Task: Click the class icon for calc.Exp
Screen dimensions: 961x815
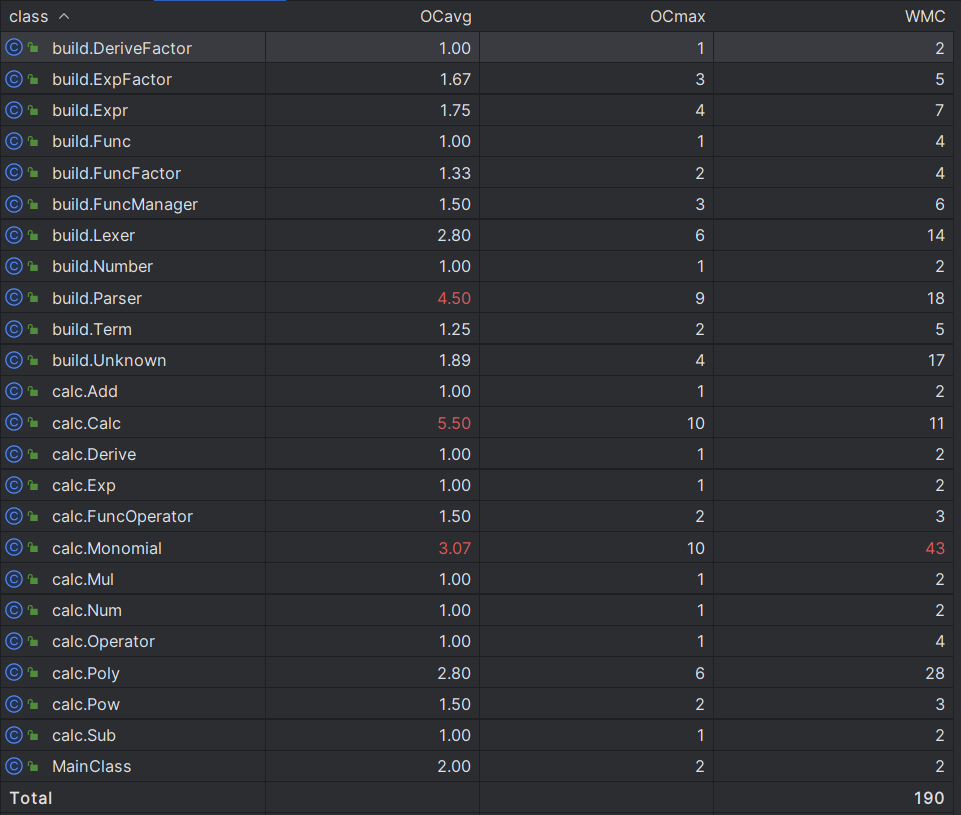Action: pos(13,485)
